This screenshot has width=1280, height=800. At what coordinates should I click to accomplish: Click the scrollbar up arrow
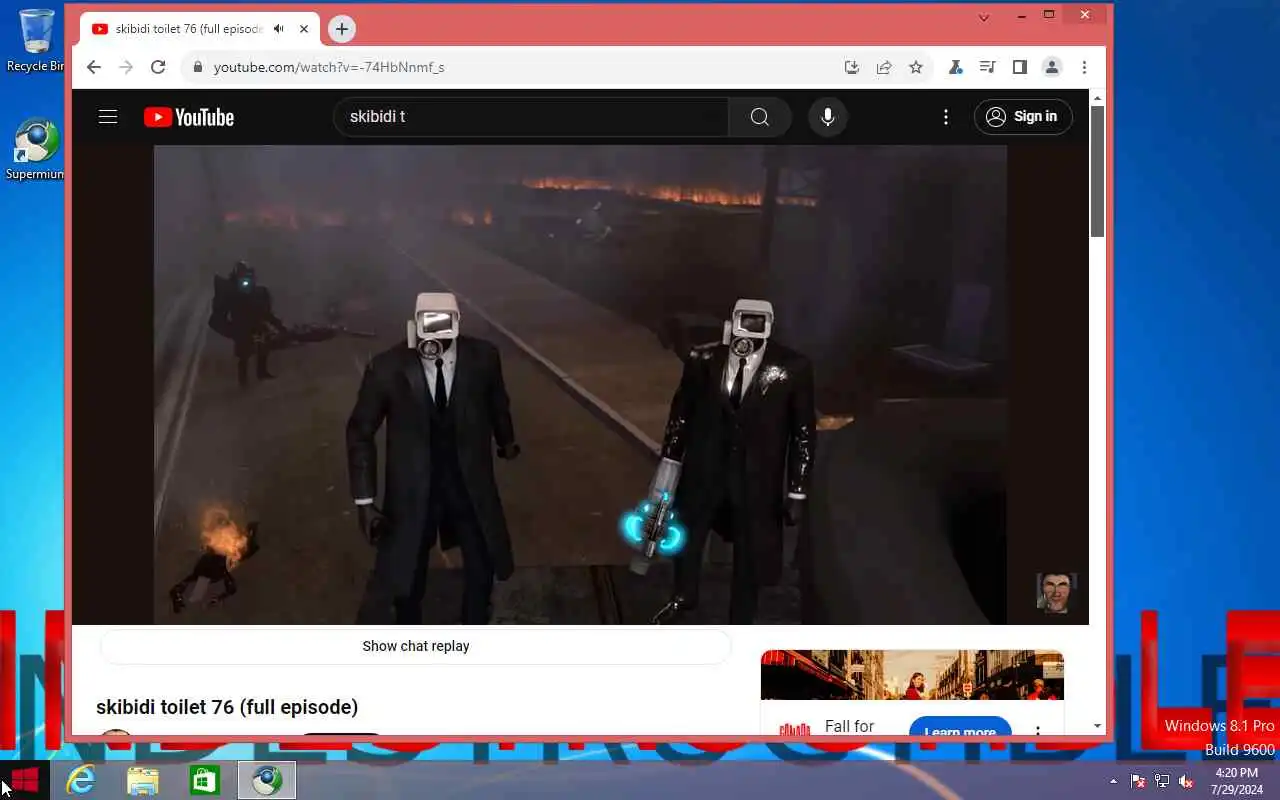1097,98
